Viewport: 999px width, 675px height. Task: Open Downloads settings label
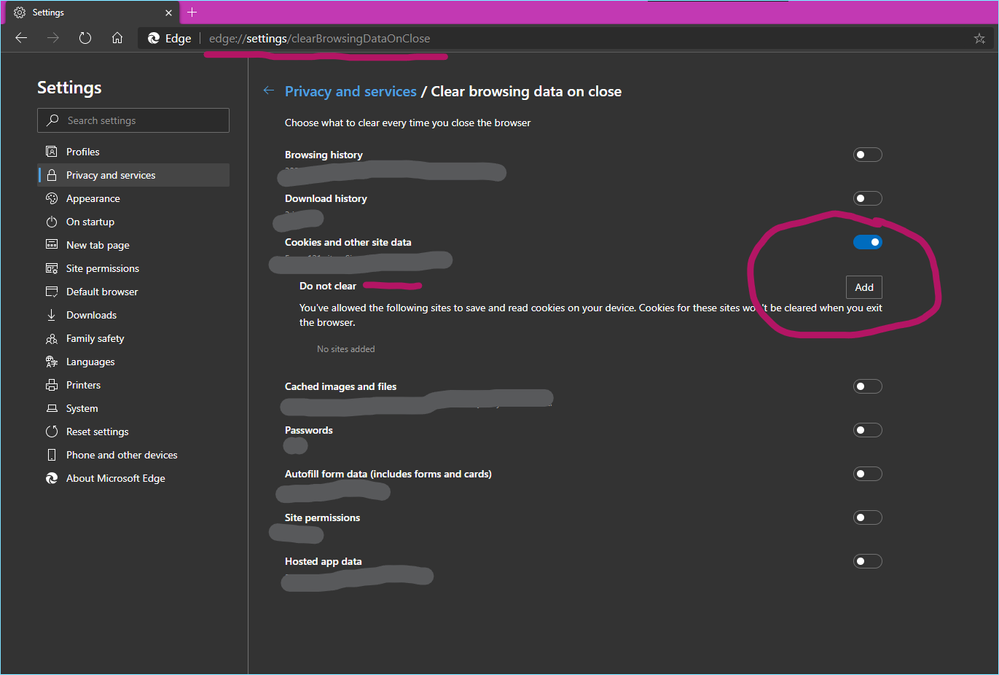tap(91, 315)
